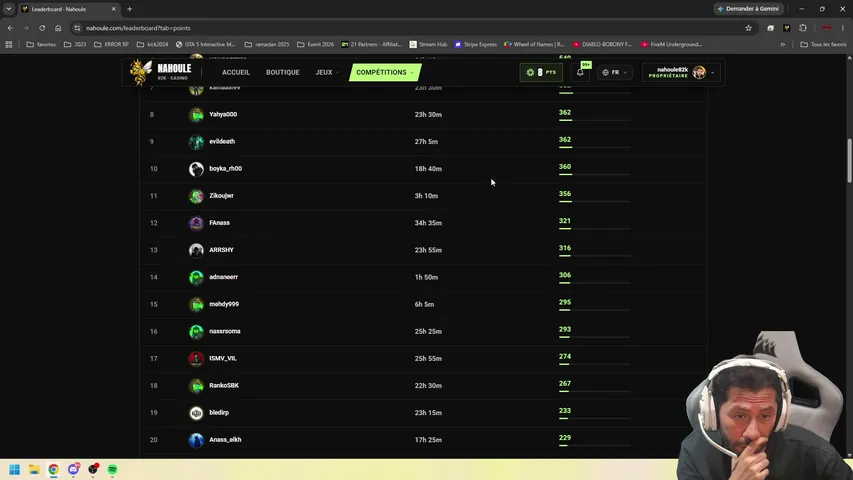Open a new browser tab
The height and width of the screenshot is (480, 853).
click(x=129, y=9)
